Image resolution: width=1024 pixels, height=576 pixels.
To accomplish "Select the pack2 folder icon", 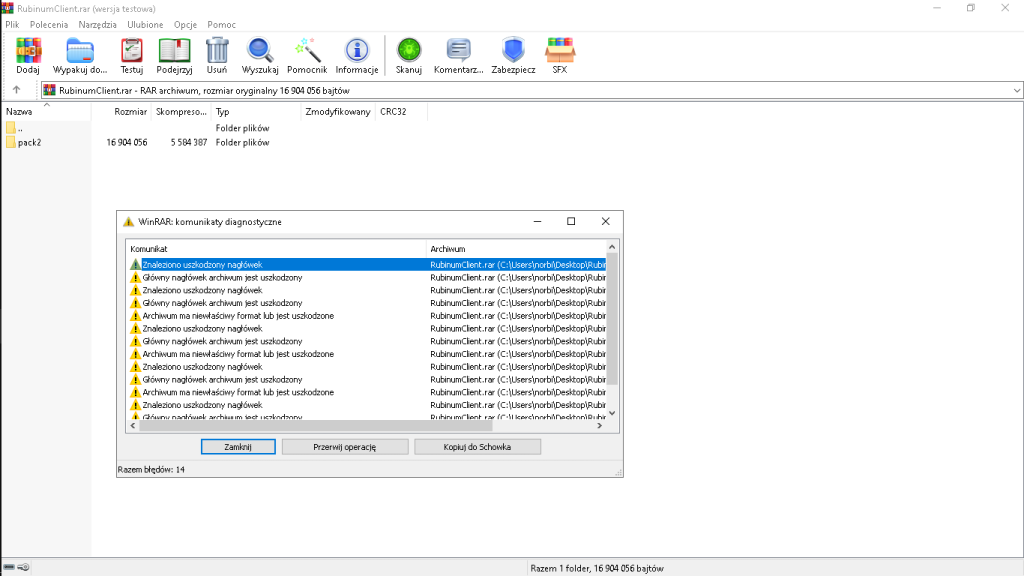I will [x=10, y=142].
